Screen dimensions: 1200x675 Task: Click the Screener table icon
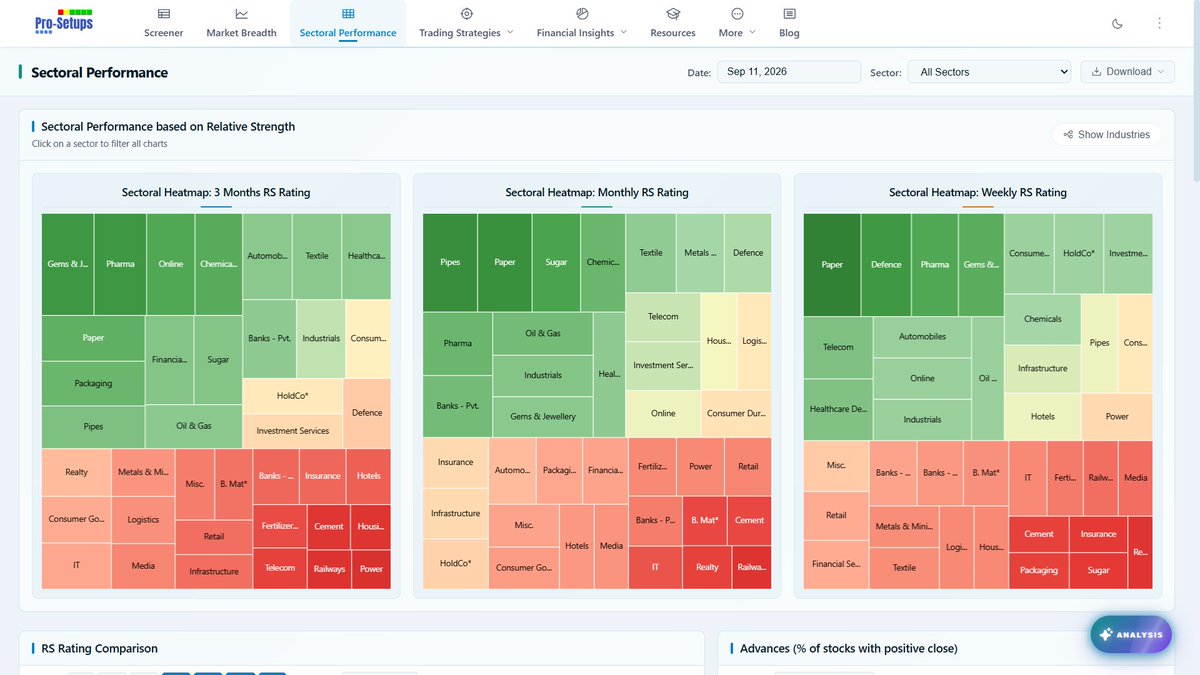[x=164, y=14]
